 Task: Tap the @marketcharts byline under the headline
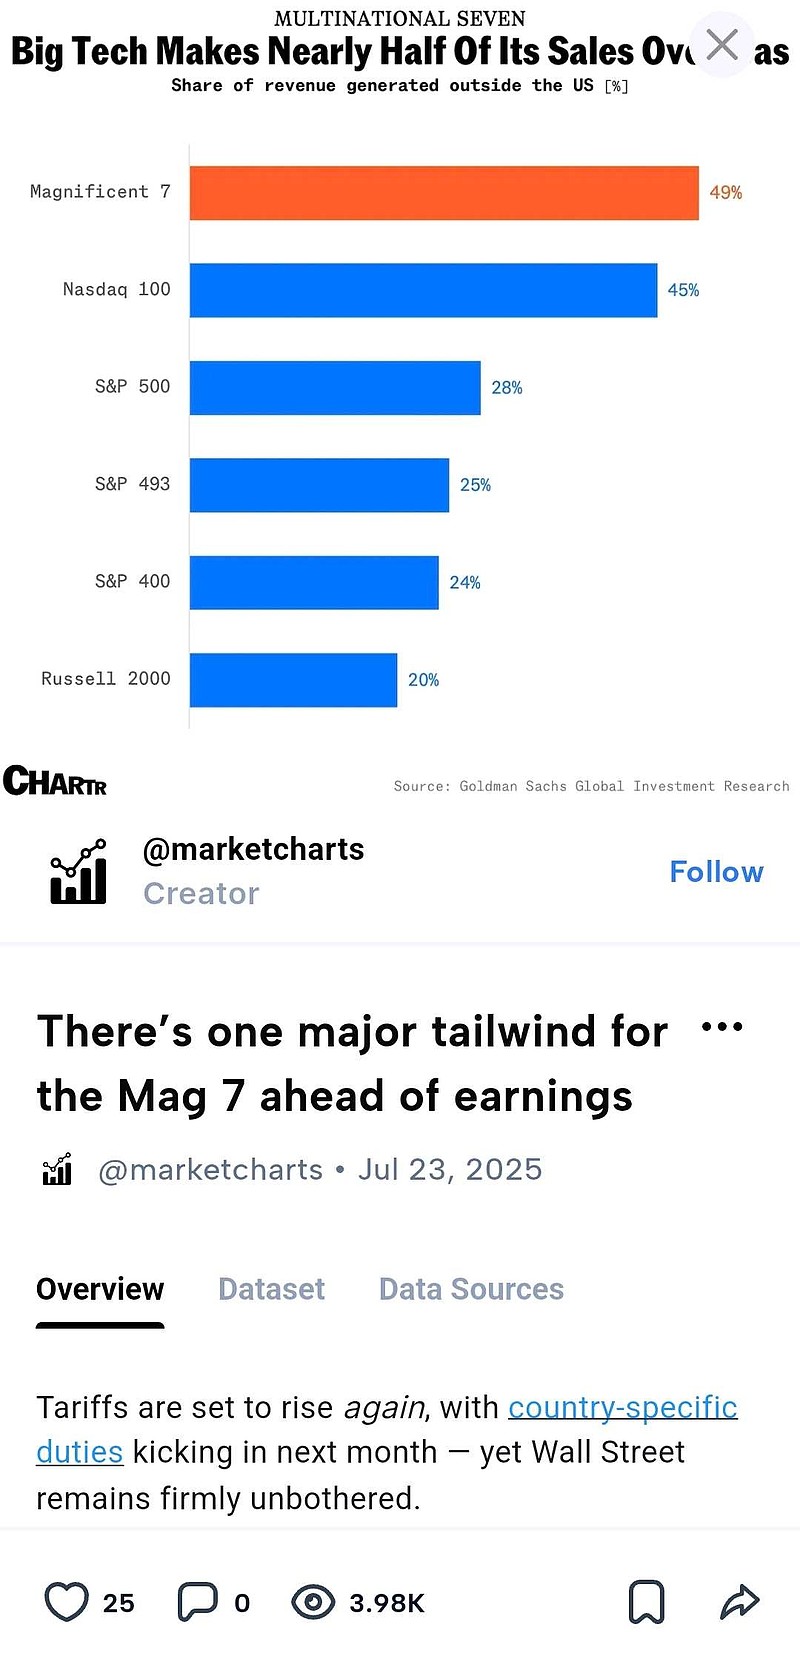(211, 1169)
